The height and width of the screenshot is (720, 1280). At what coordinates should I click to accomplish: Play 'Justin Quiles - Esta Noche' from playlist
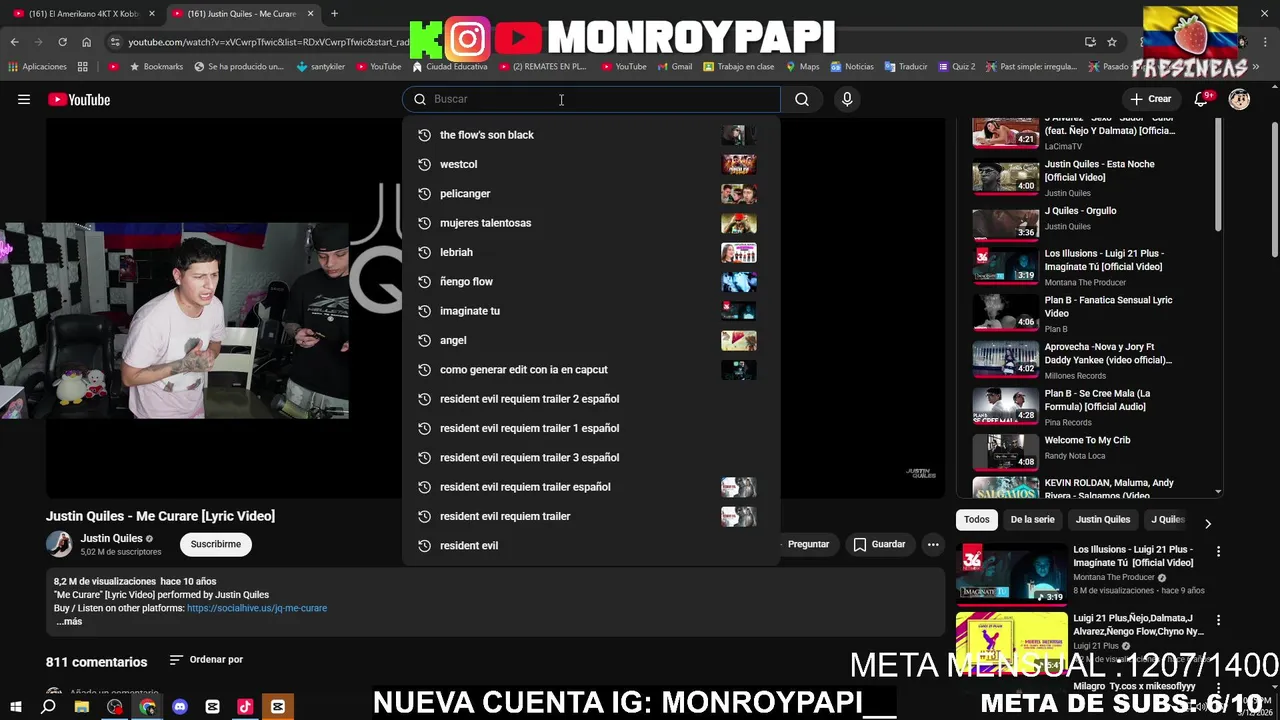pos(1076,177)
